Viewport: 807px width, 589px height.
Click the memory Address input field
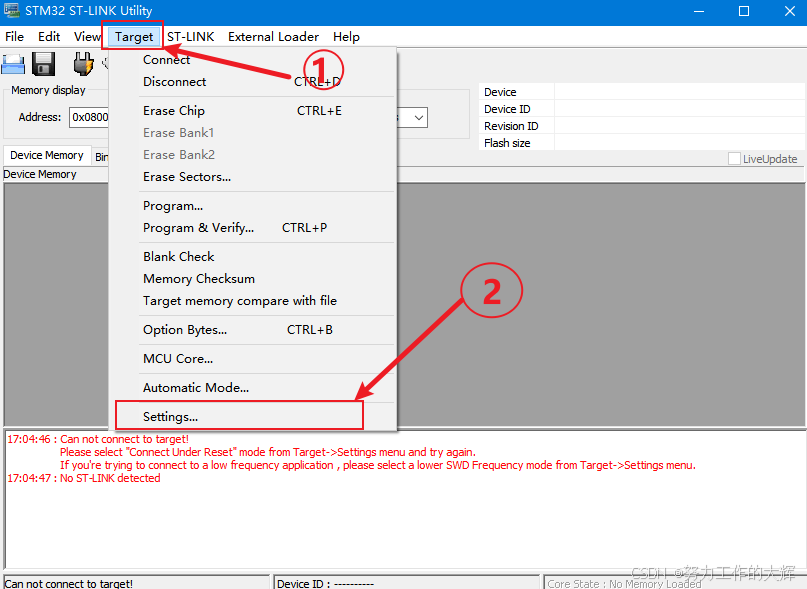(89, 117)
